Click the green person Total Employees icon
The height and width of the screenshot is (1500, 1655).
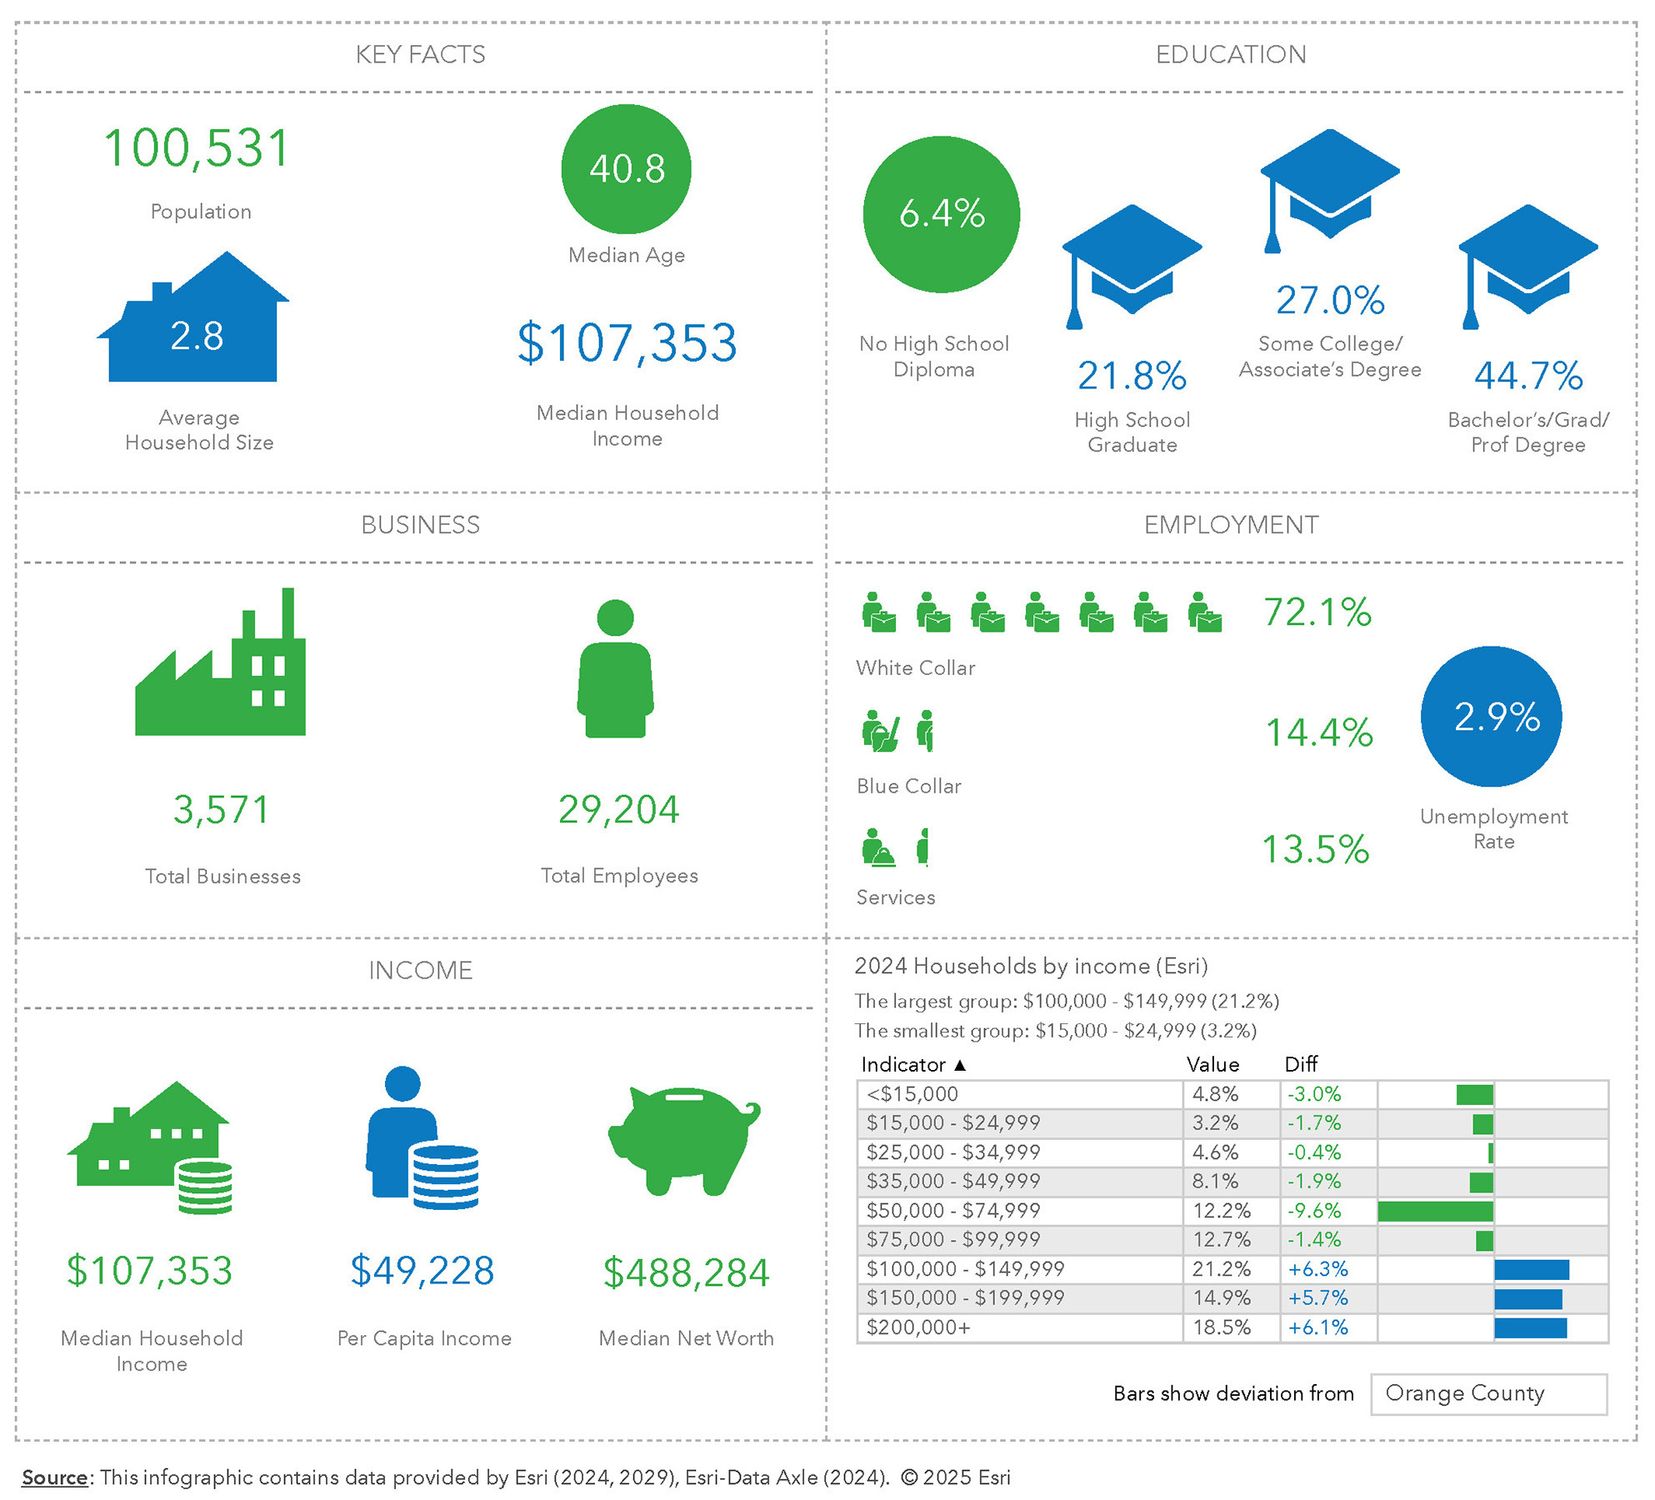pos(615,669)
